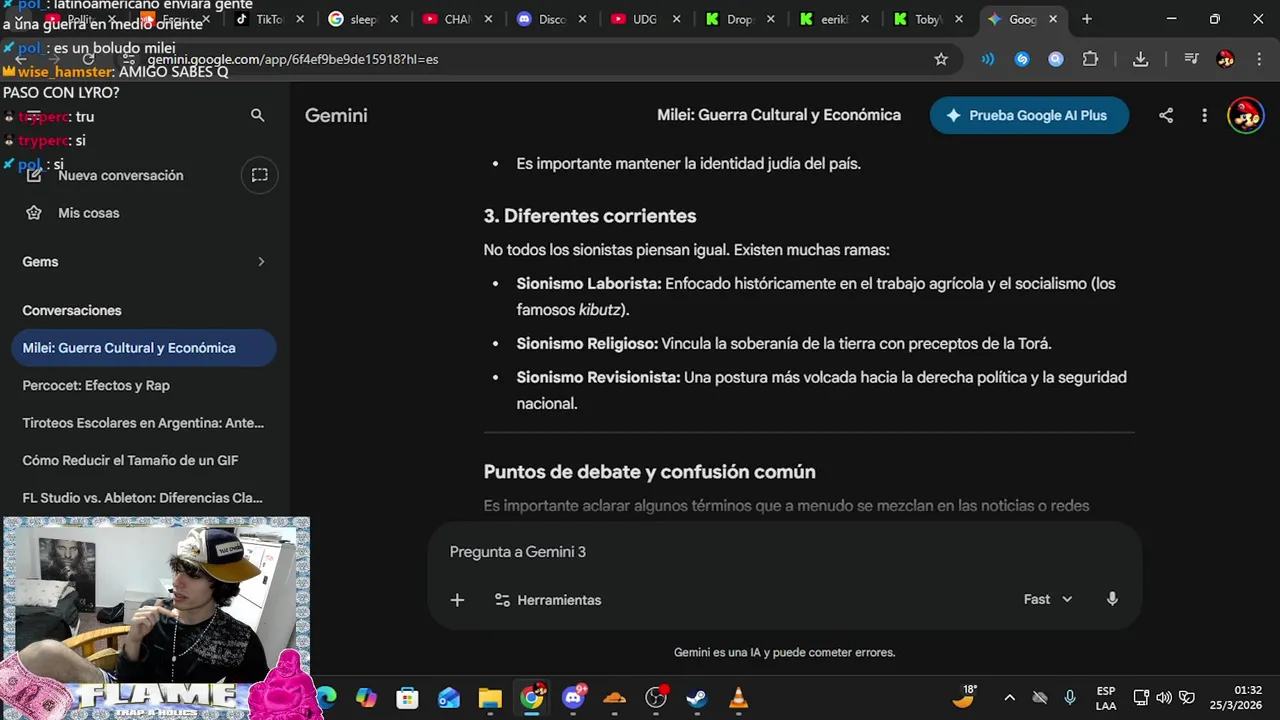Click the plus icon to add files

click(x=457, y=600)
